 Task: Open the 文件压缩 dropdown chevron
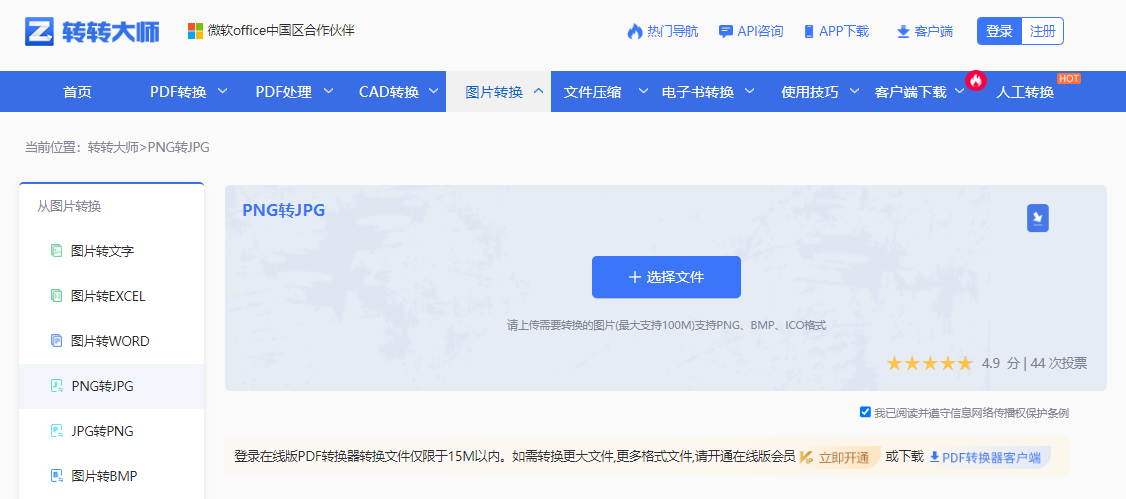643,92
